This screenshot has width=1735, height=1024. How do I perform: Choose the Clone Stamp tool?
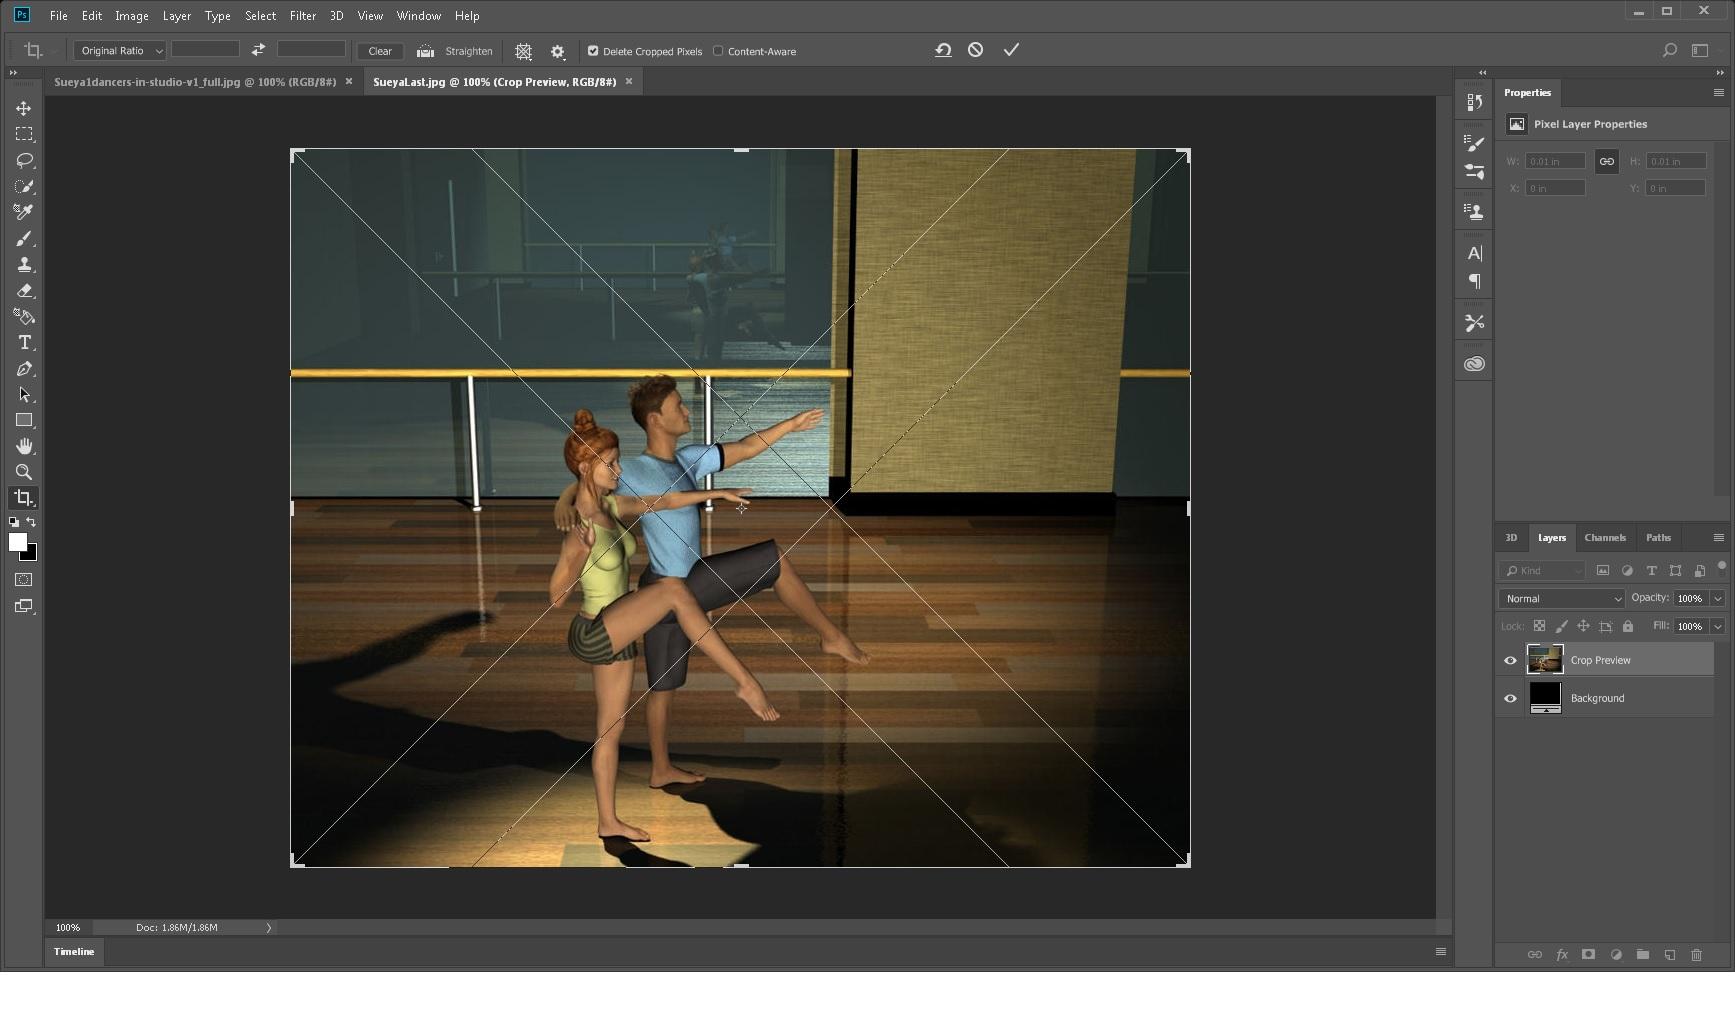[x=24, y=265]
